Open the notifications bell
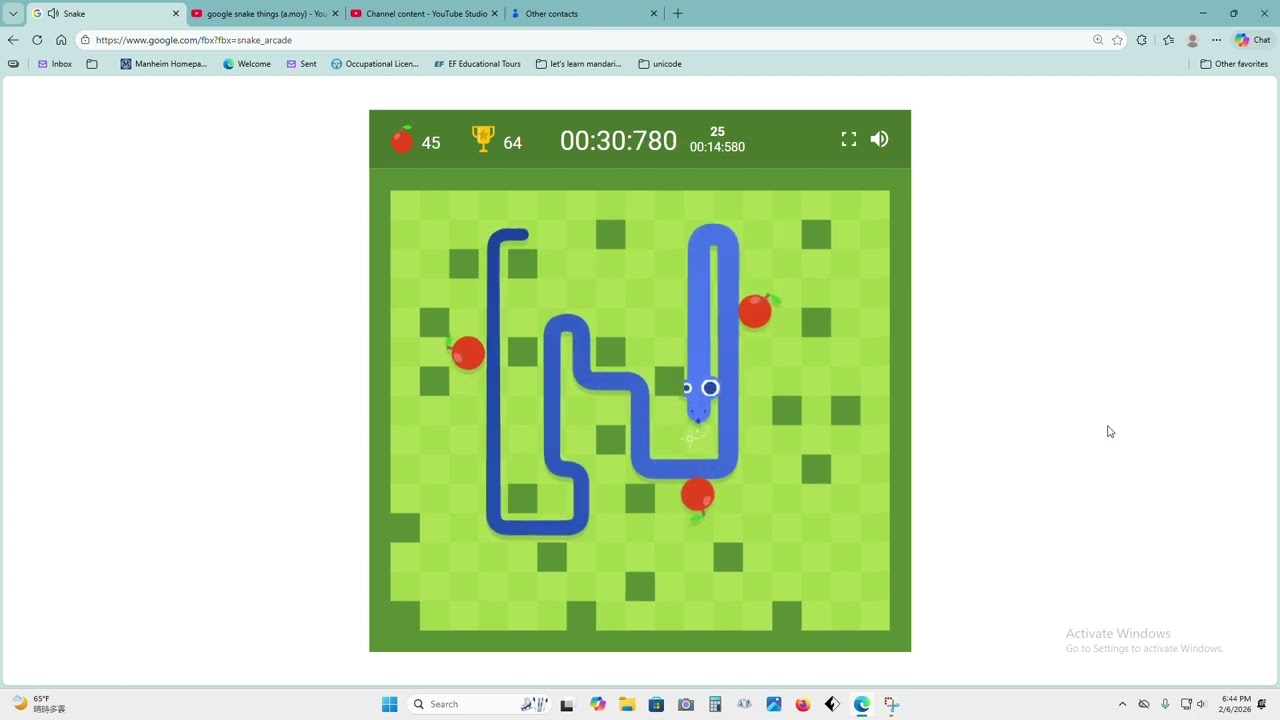This screenshot has width=1280, height=720. point(1262,704)
